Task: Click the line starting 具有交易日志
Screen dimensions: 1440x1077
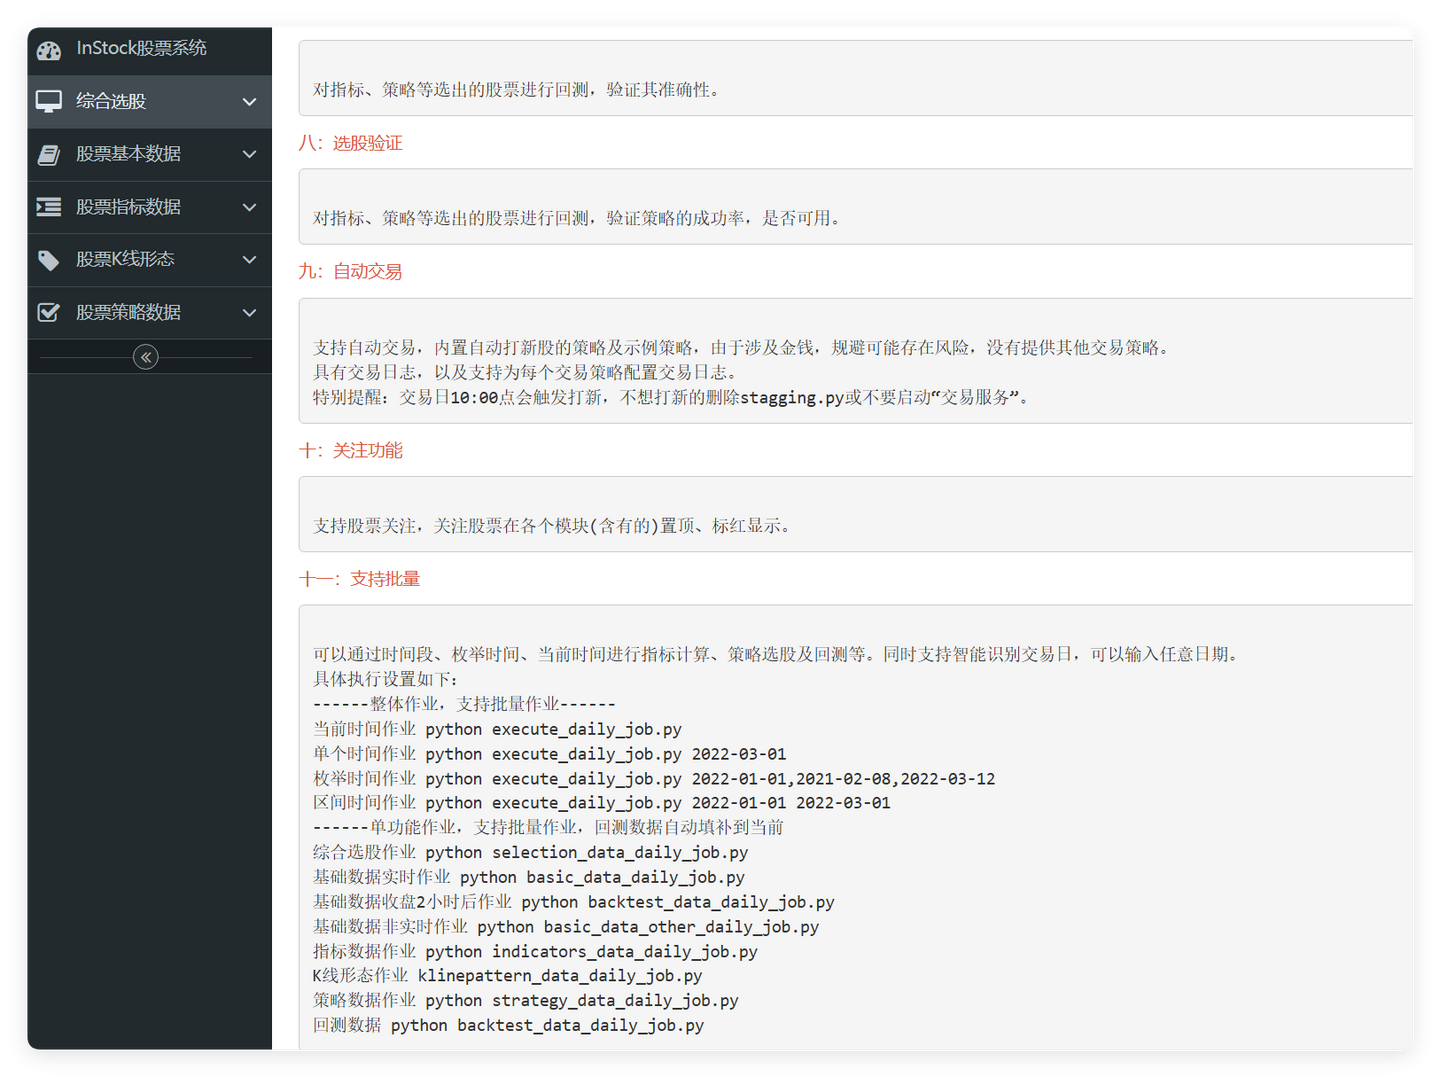Action: pyautogui.click(x=525, y=373)
